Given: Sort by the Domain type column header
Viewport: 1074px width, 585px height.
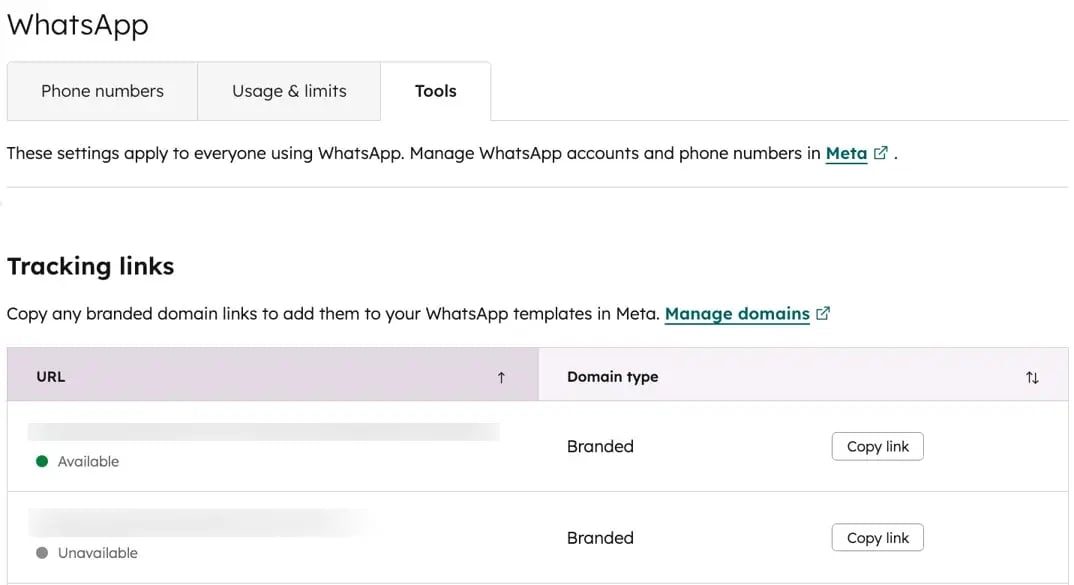Looking at the screenshot, I should pyautogui.click(x=803, y=375).
